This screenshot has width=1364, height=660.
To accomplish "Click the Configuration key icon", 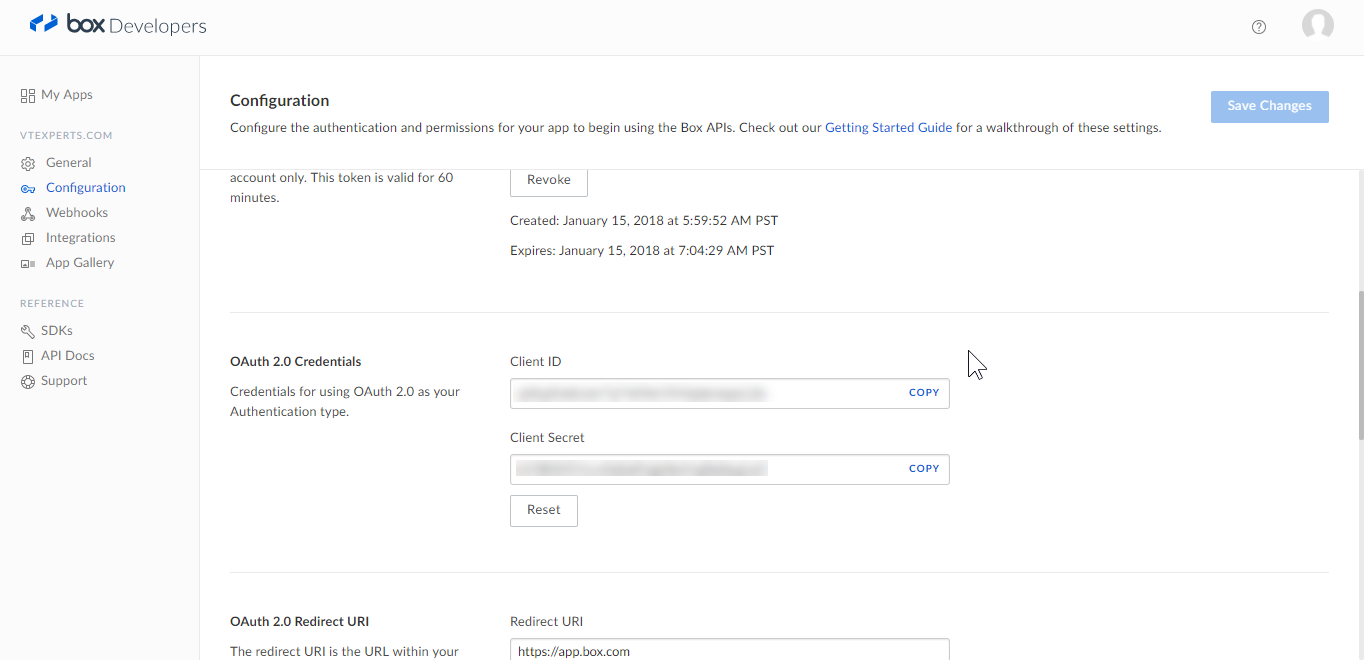I will [x=28, y=188].
